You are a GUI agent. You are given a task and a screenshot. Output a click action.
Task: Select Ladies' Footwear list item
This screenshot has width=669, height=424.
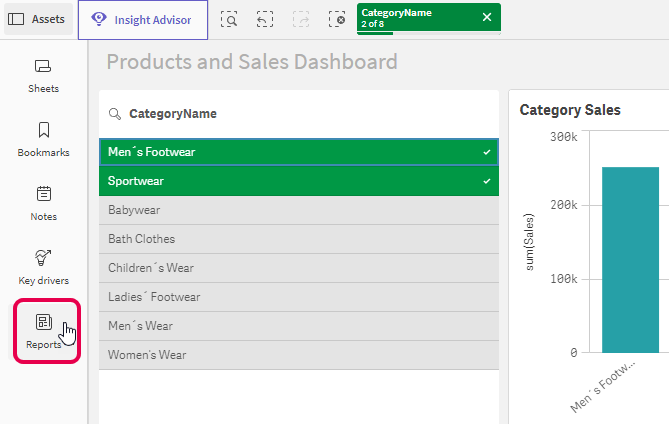click(298, 297)
